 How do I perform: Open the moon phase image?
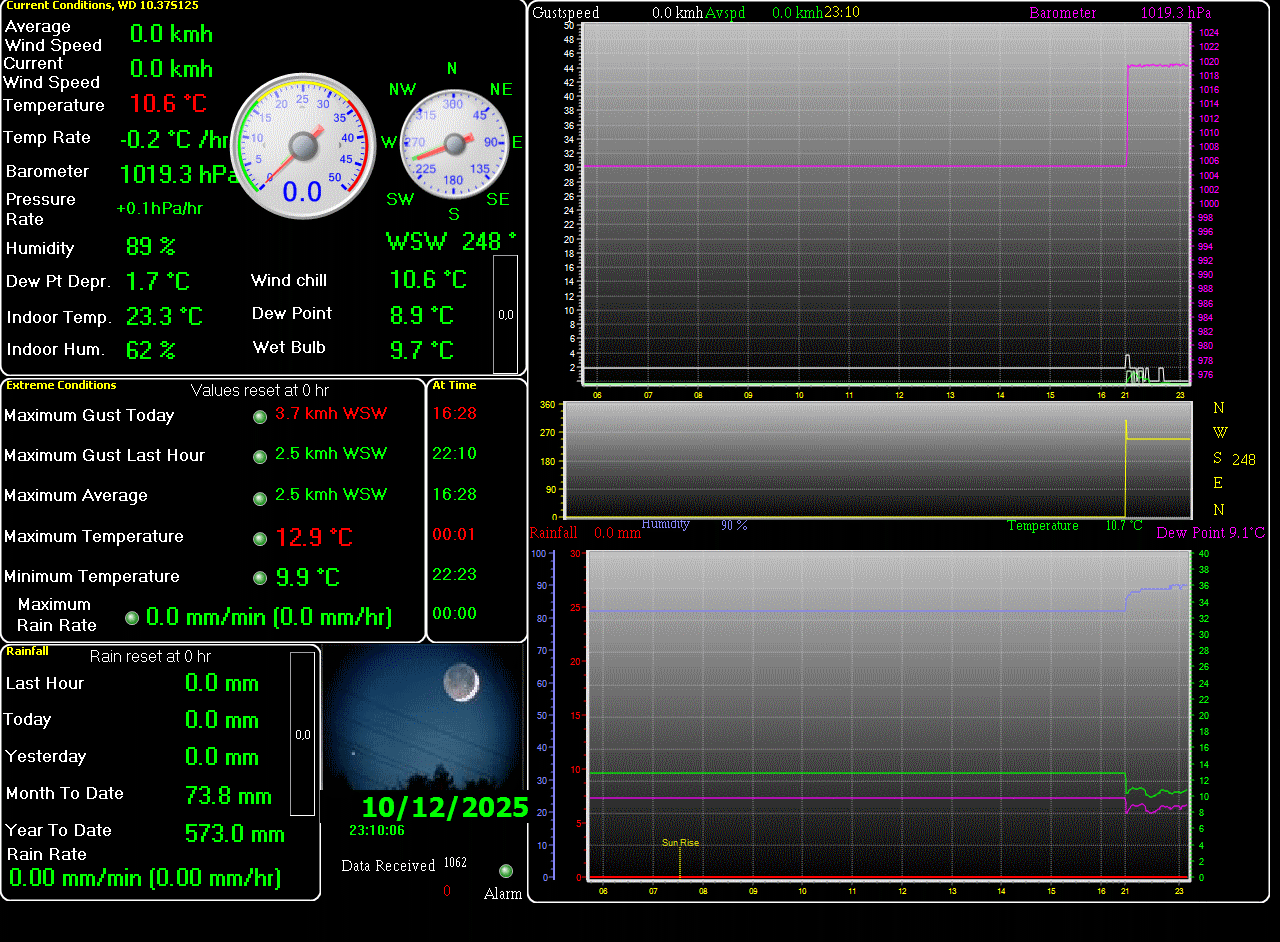coord(424,716)
